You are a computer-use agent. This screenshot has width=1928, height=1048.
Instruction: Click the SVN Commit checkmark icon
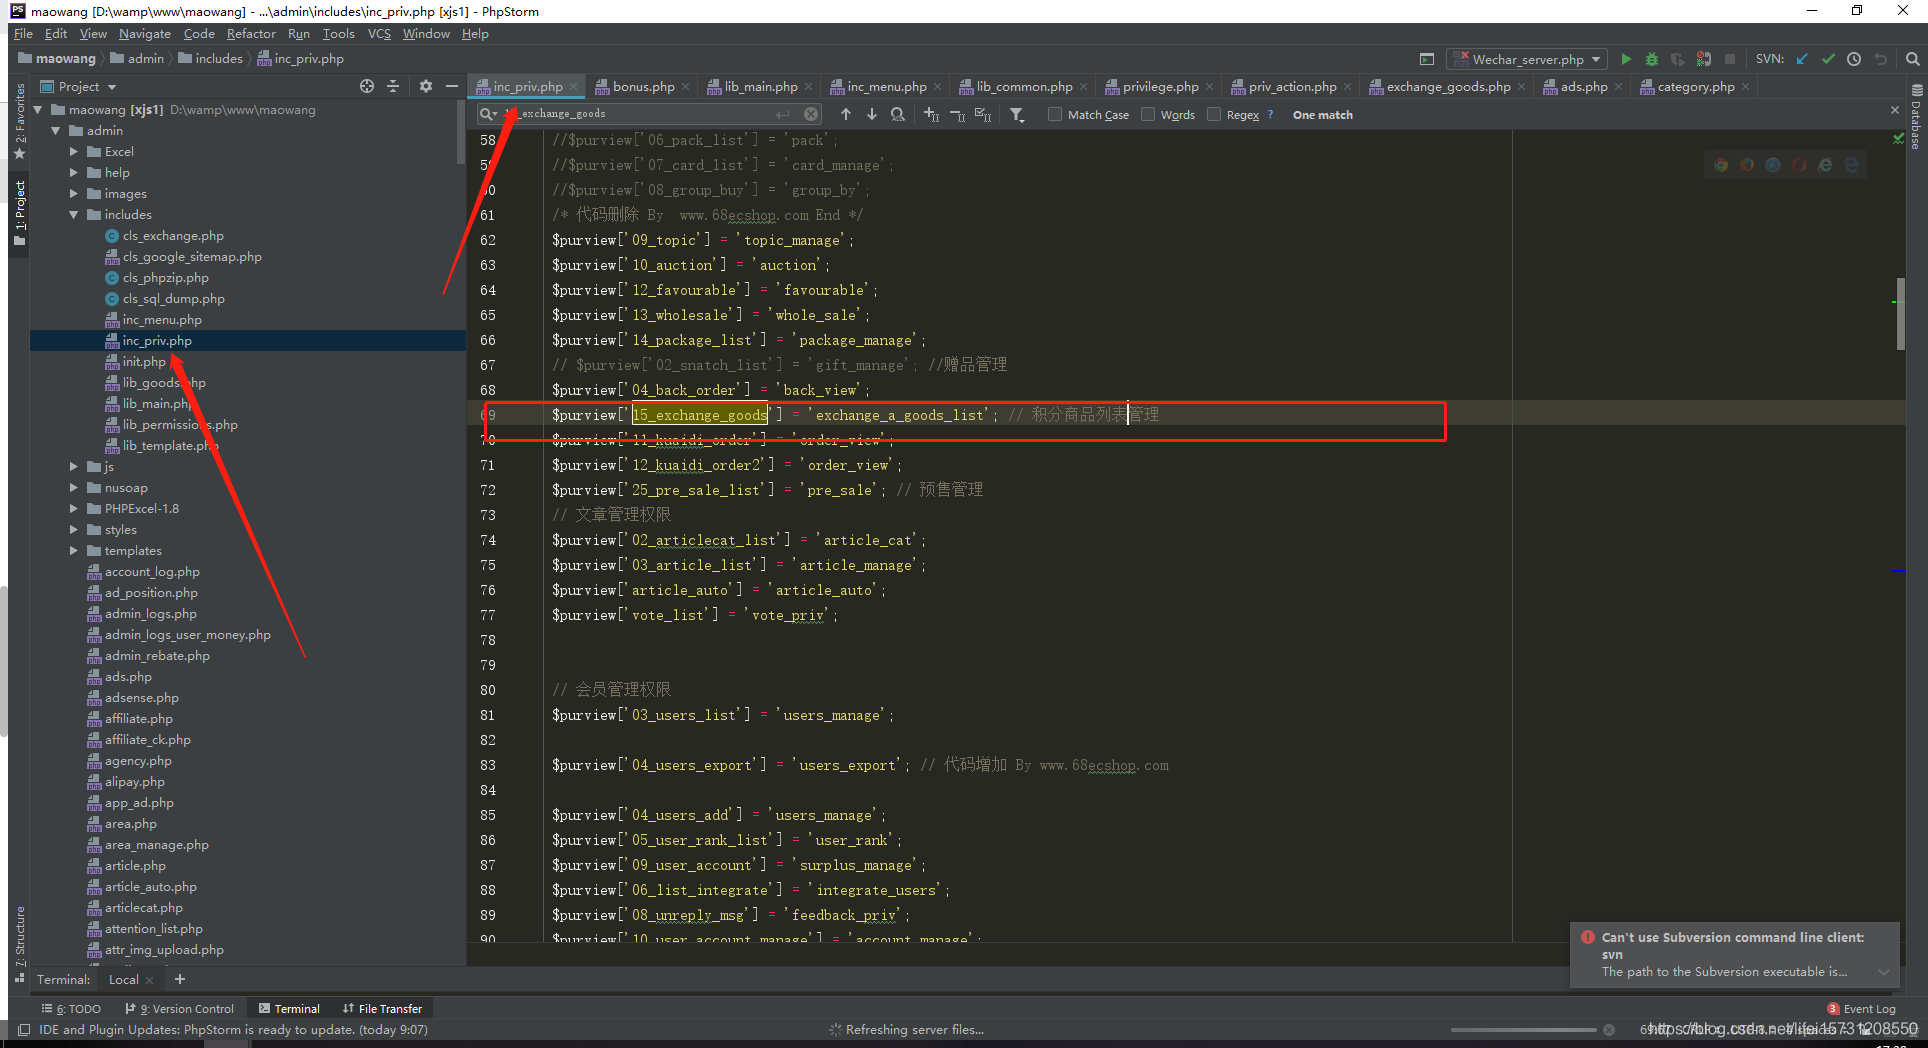pyautogui.click(x=1828, y=59)
